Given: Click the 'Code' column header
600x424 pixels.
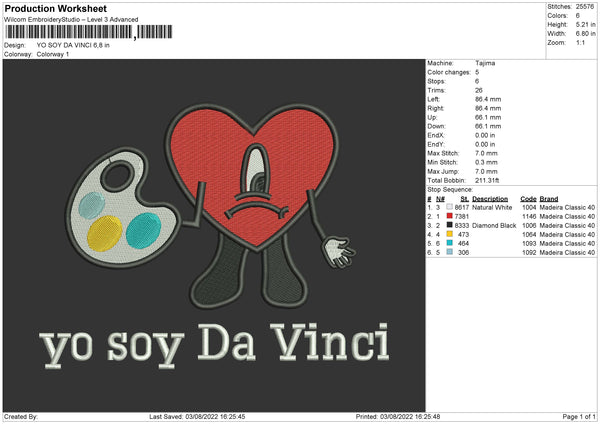Looking at the screenshot, I should [x=528, y=199].
